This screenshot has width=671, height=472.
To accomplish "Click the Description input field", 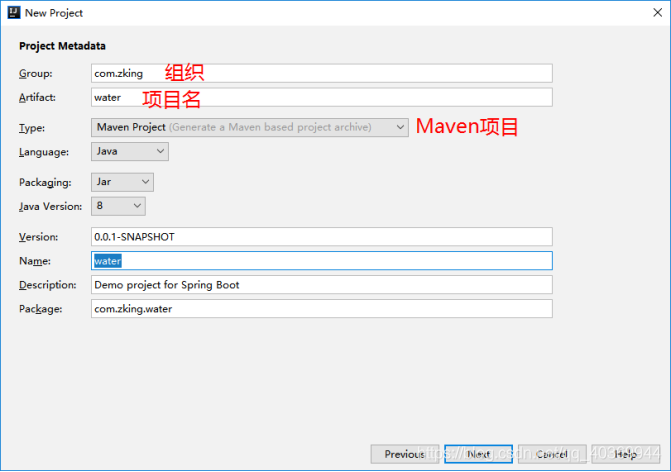I will (321, 285).
